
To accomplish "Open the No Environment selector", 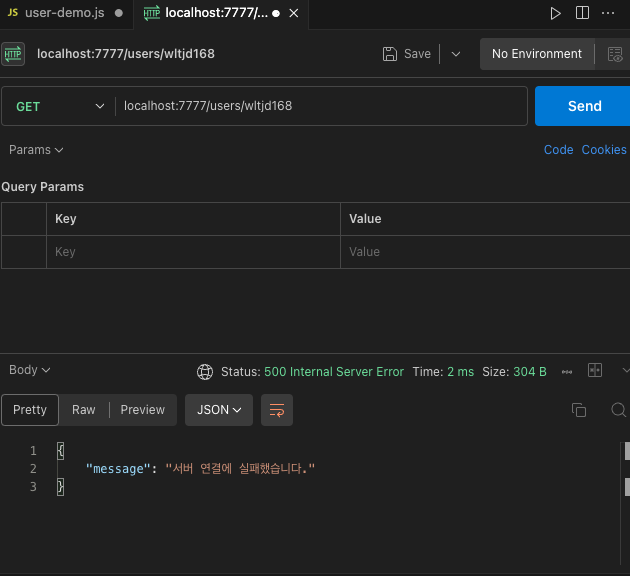I will tap(537, 54).
